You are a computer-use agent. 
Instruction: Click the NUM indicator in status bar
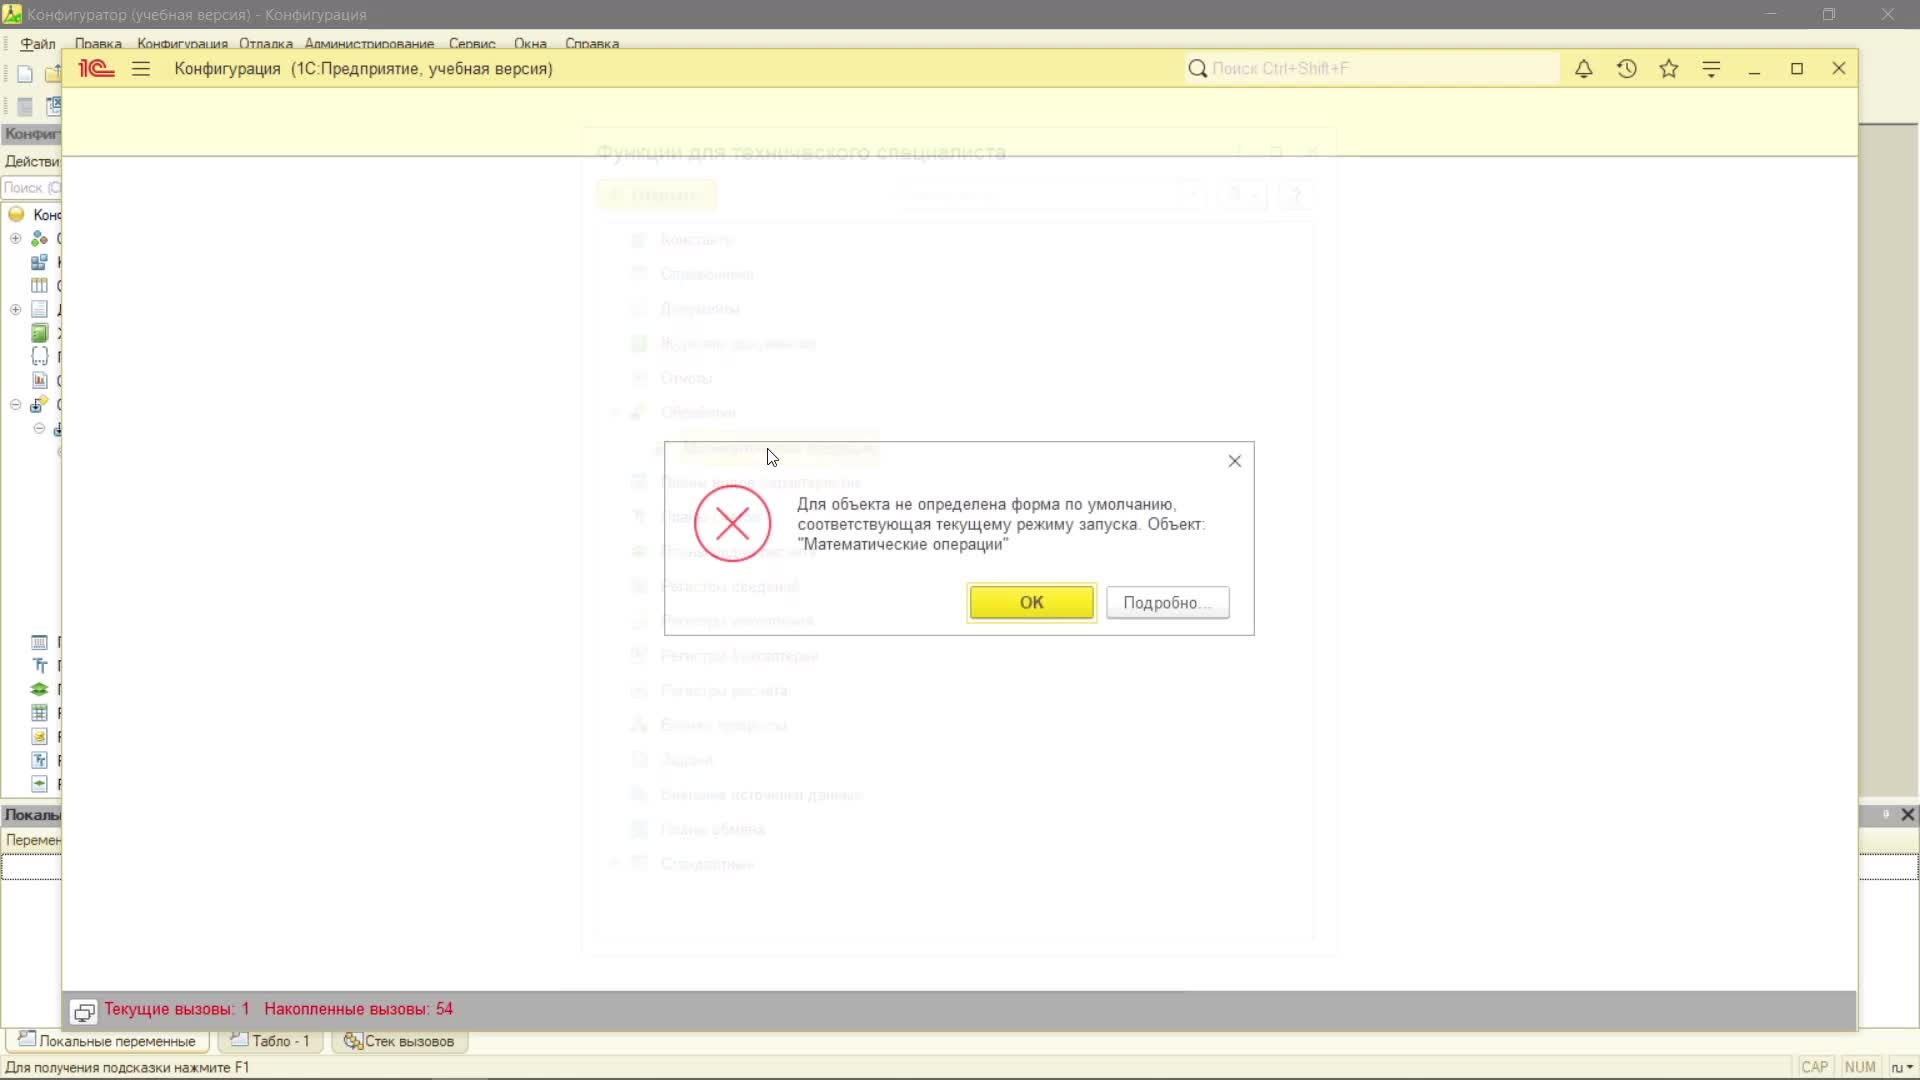pyautogui.click(x=1860, y=1068)
